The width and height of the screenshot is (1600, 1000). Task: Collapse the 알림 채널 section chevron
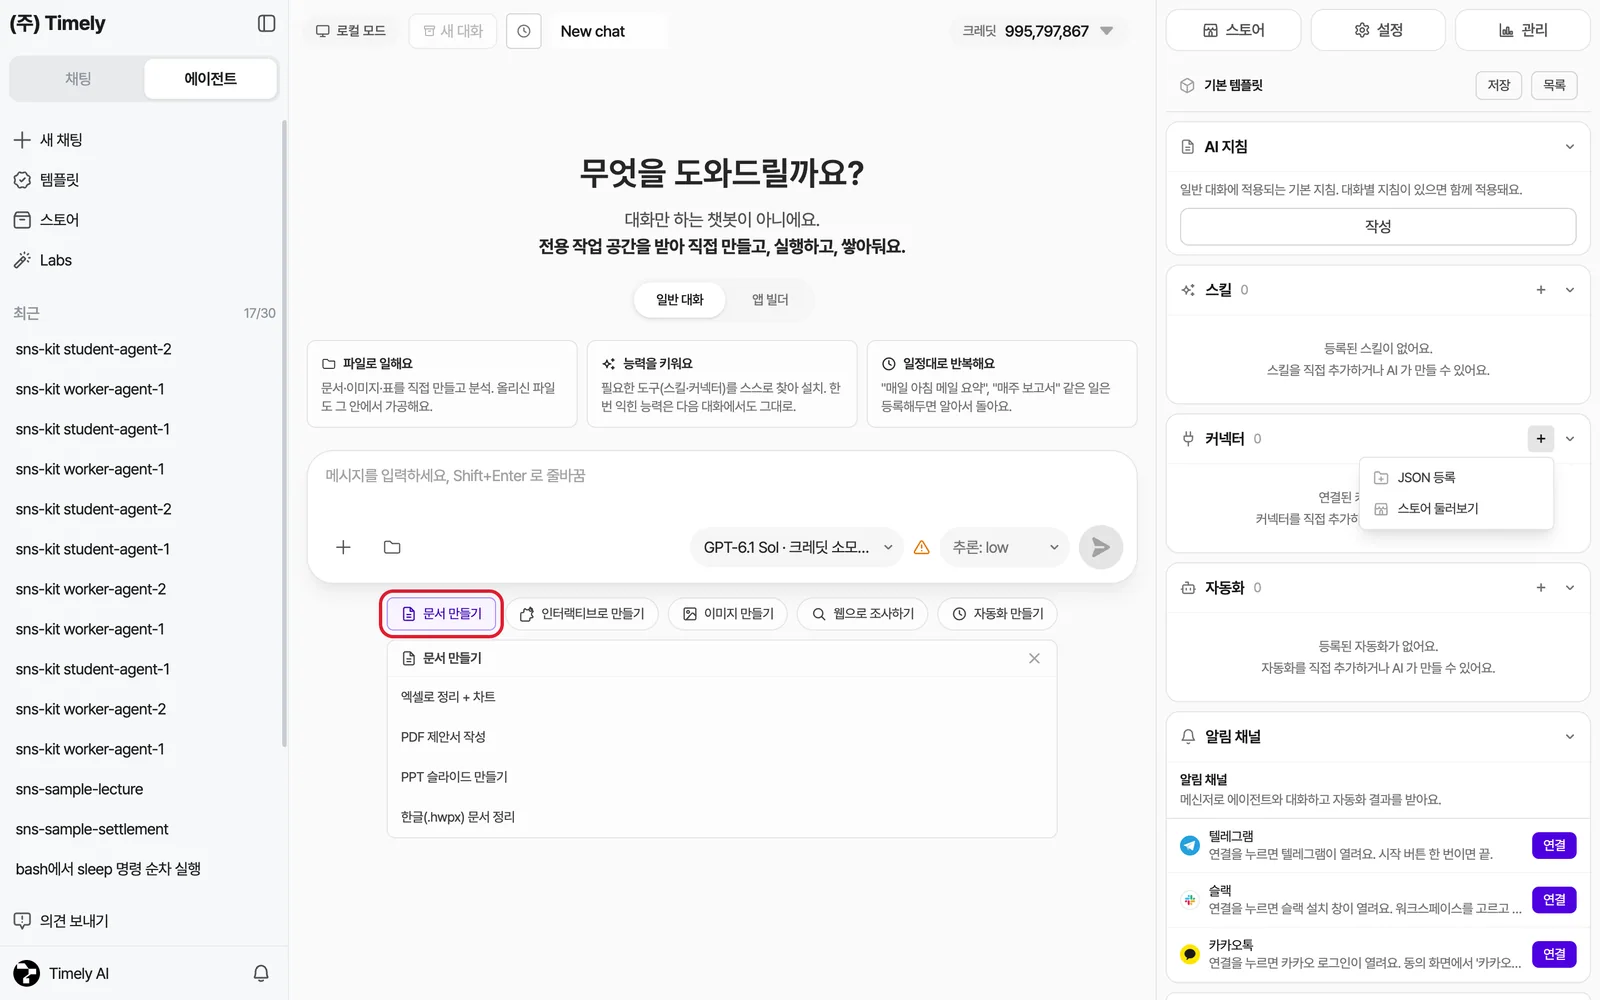[x=1570, y=737]
